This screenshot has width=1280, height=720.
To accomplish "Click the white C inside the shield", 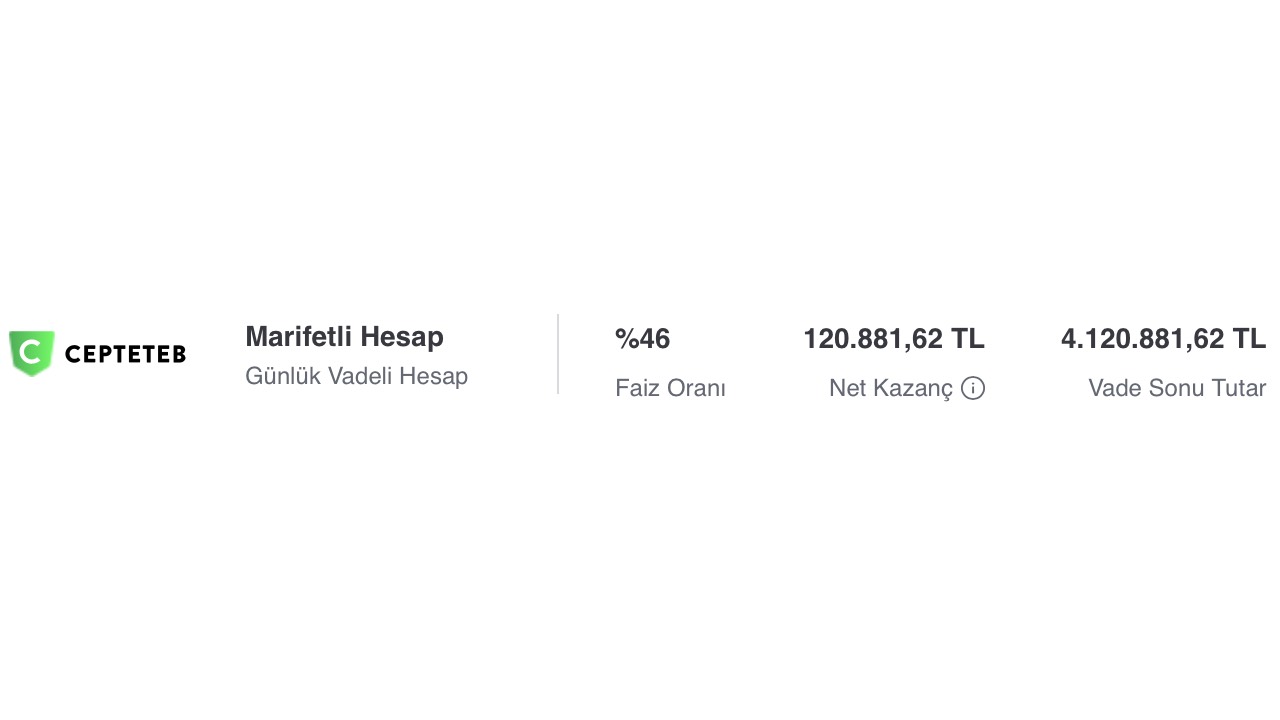I will (31, 352).
